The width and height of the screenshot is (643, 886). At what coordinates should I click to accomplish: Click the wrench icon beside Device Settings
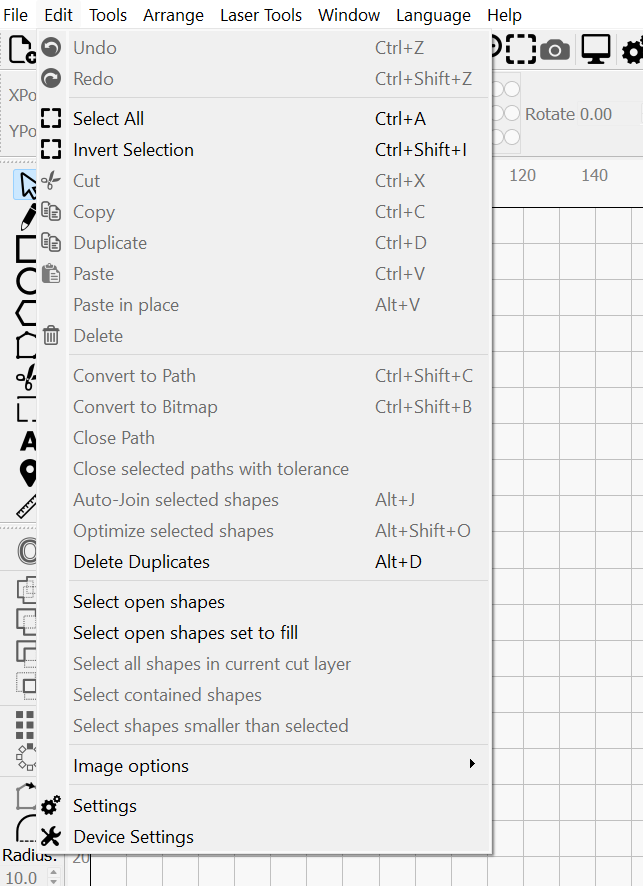[51, 837]
